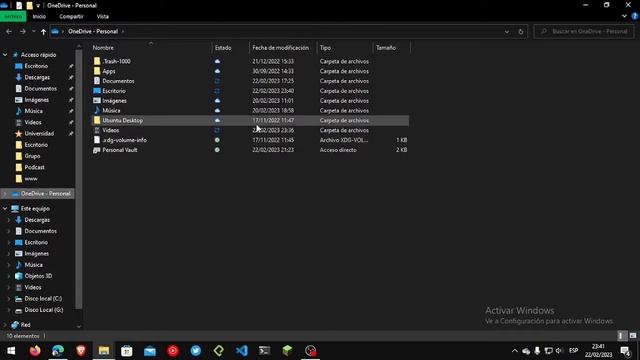Image resolution: width=640 pixels, height=360 pixels.
Task: Open the .Trash-1000 folder icon
Action: click(97, 61)
